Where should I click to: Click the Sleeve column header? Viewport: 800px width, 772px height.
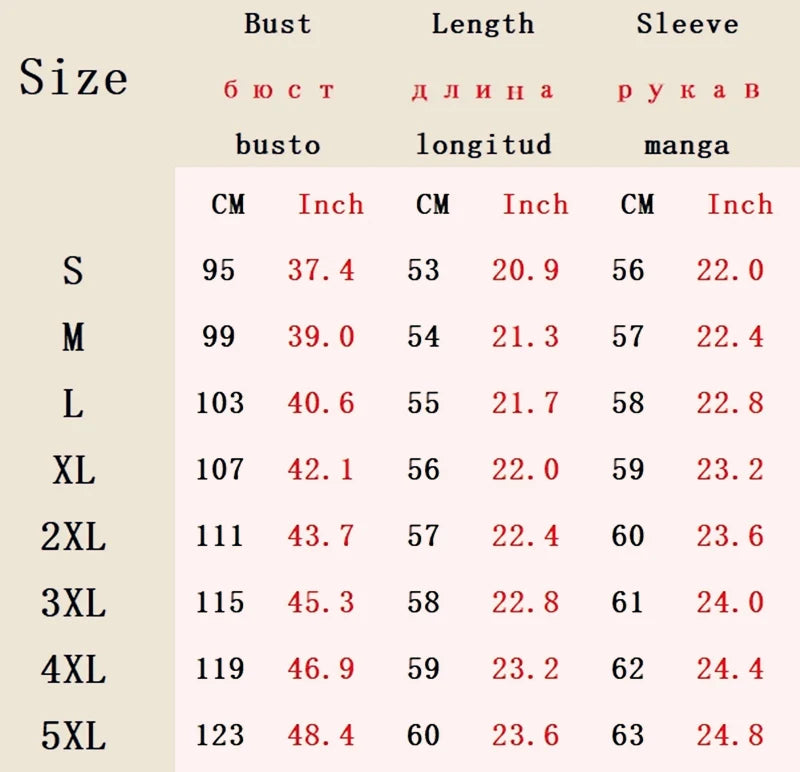pos(687,24)
